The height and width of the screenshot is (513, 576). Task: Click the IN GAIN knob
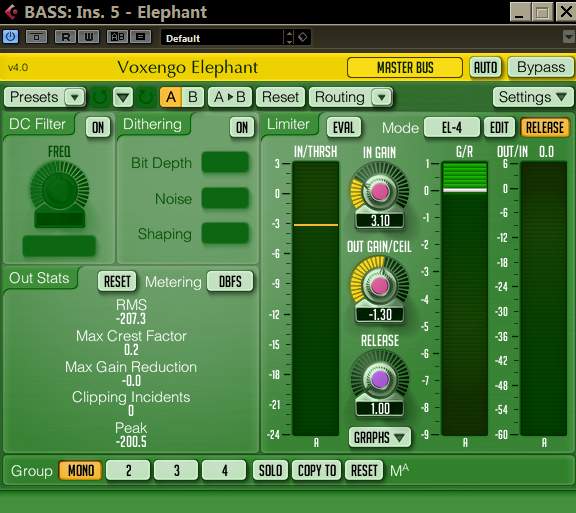[x=380, y=191]
